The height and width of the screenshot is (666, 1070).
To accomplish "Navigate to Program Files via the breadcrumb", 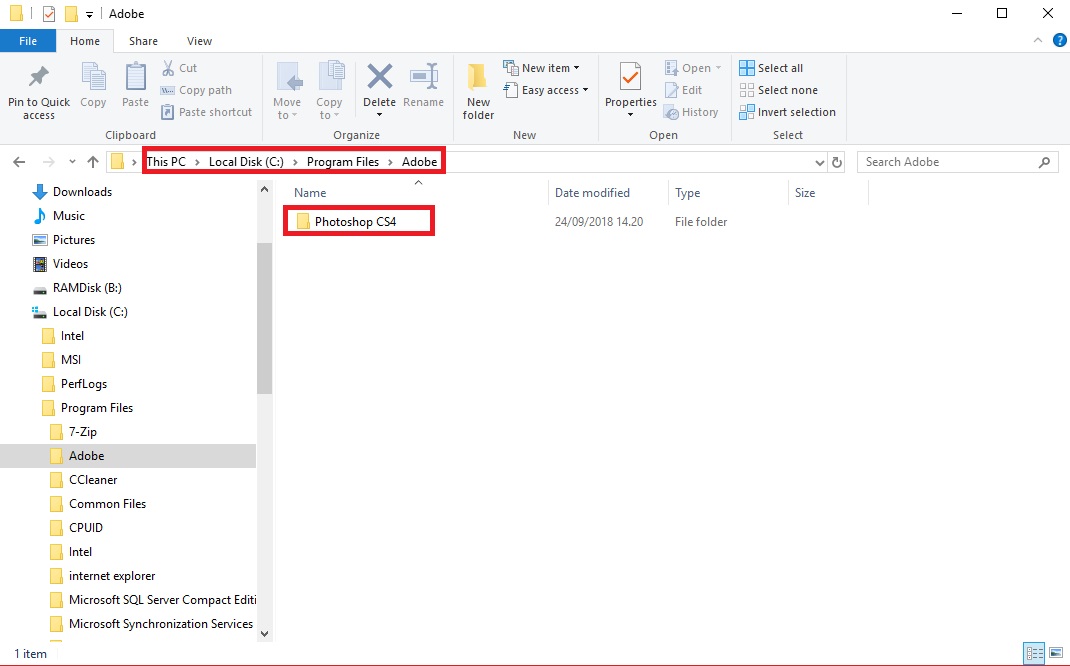I will (345, 161).
